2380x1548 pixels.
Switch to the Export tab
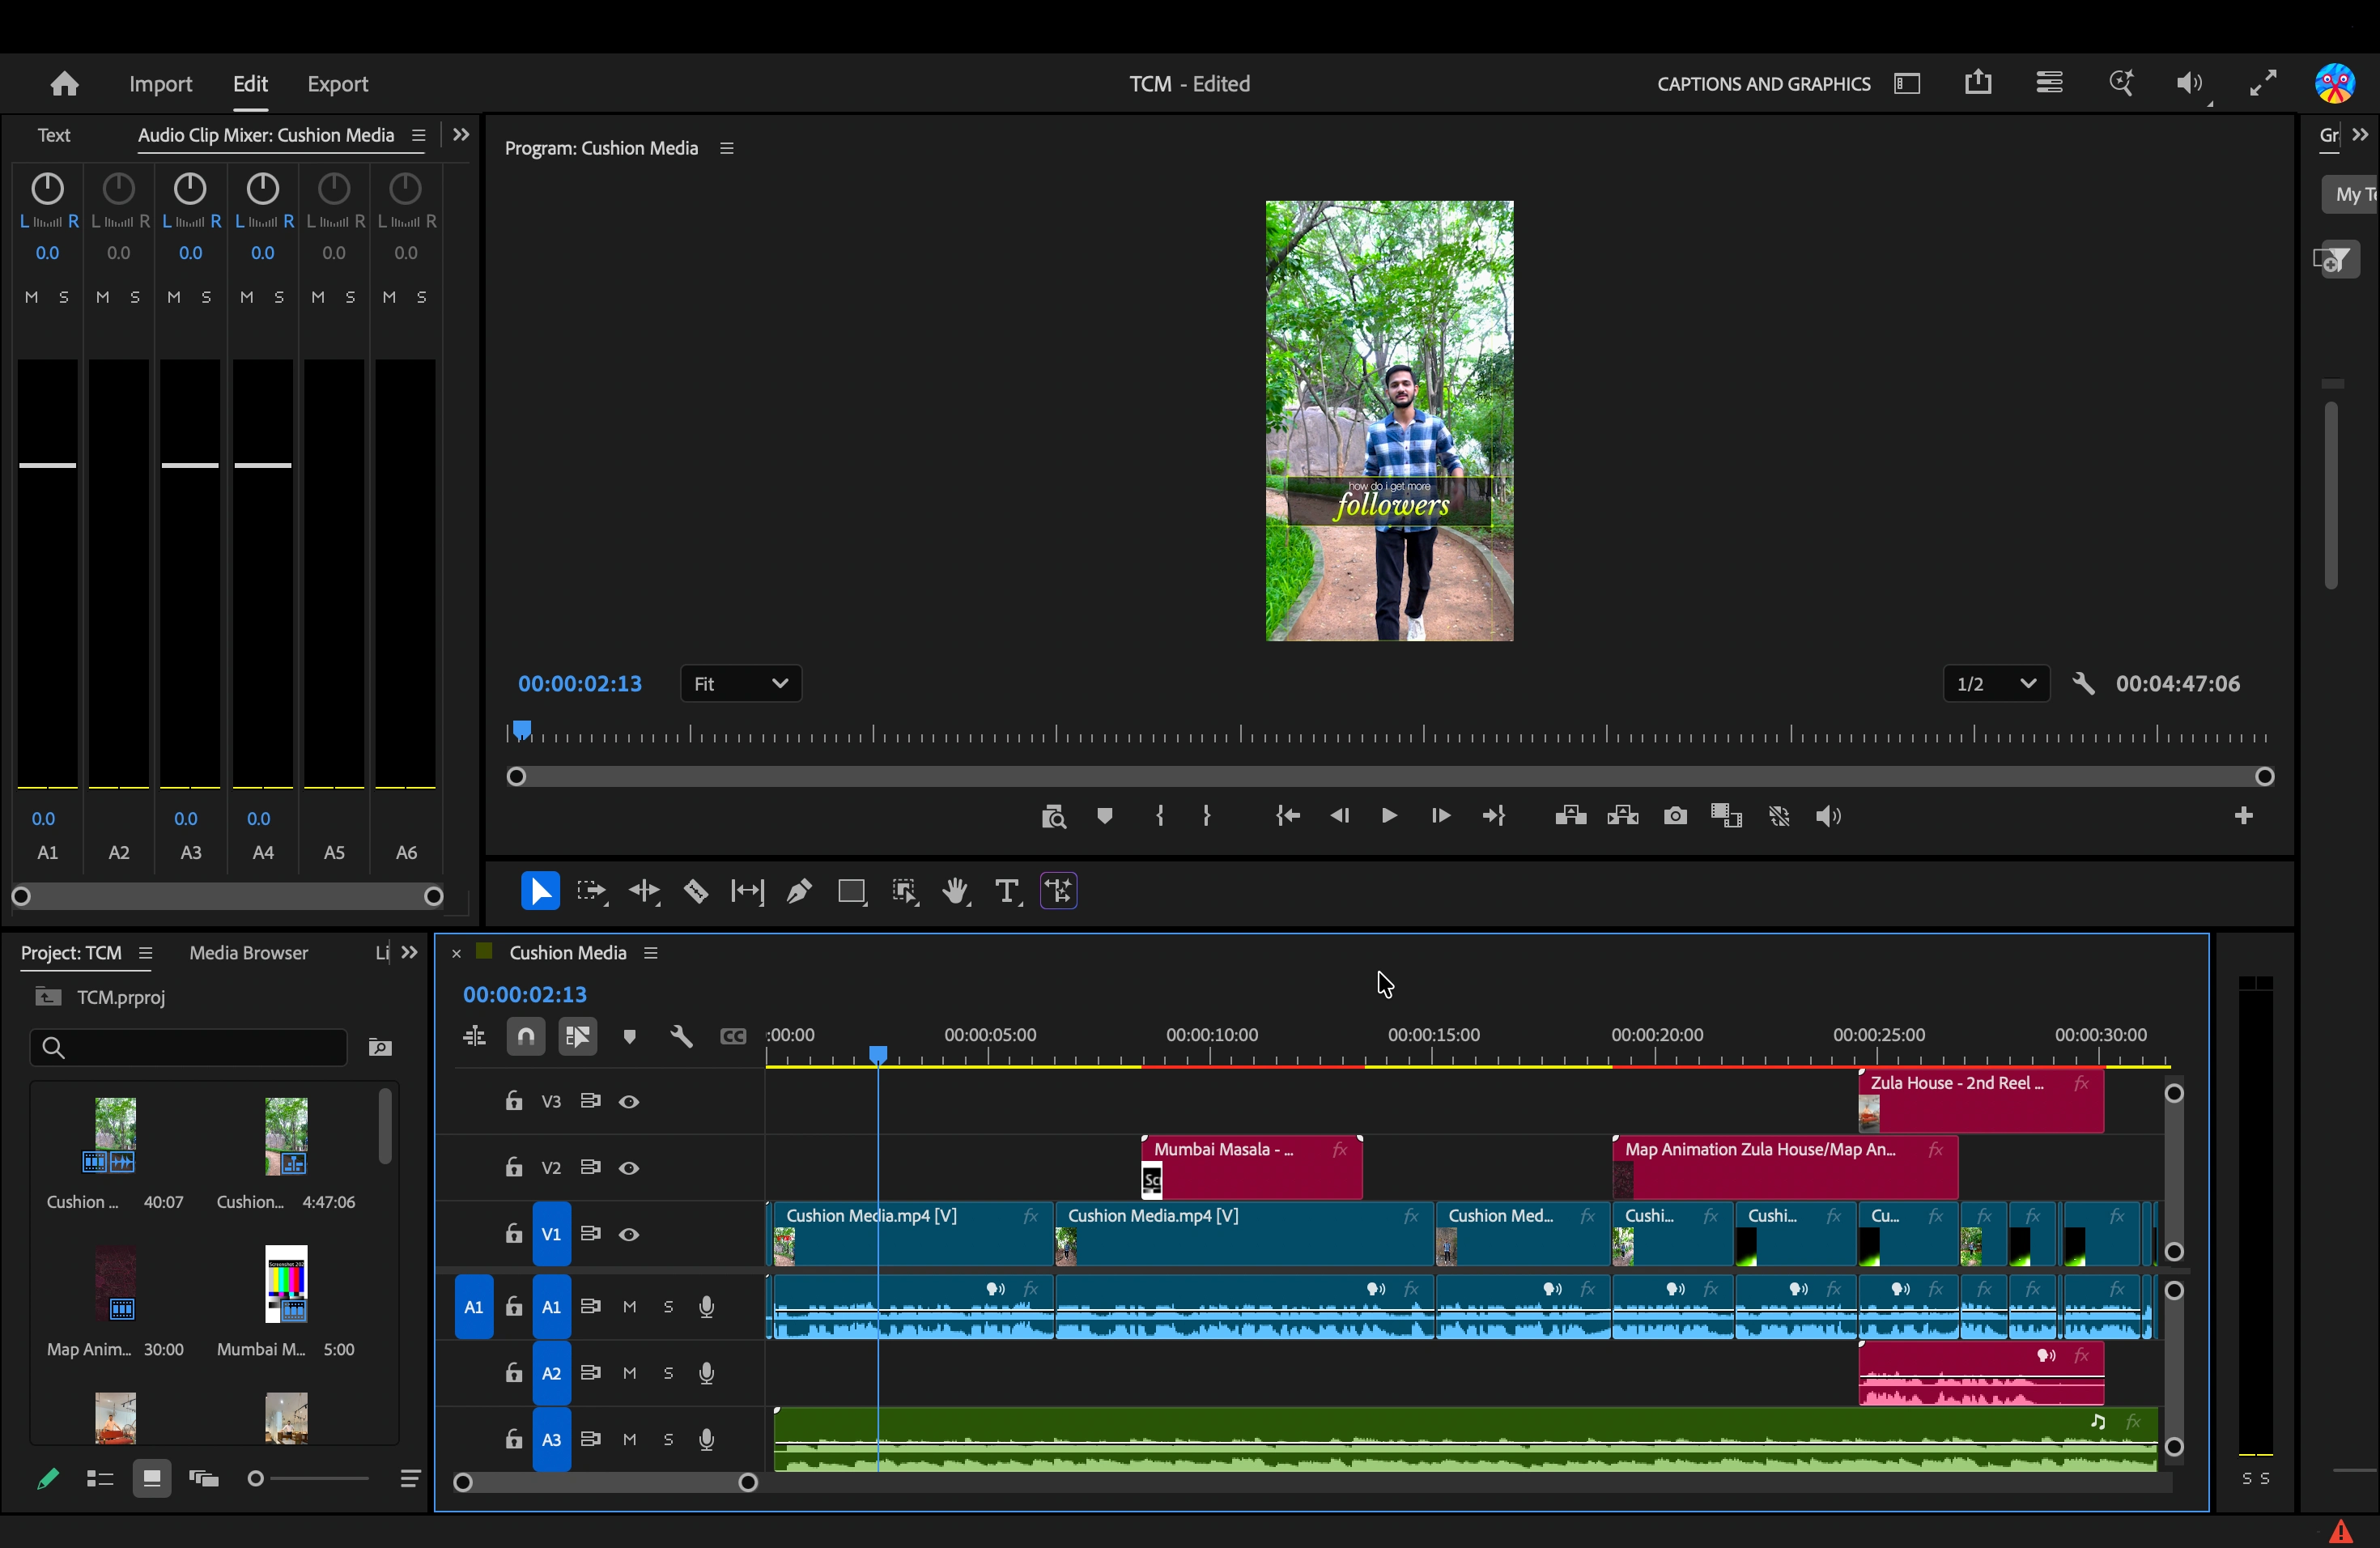[337, 84]
